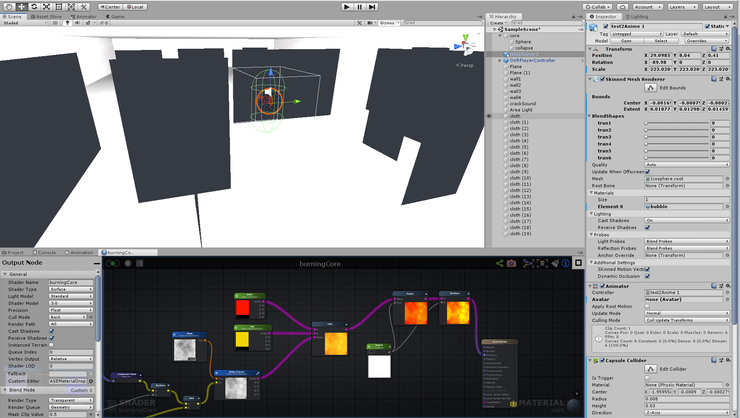The image size is (740, 418).
Task: Expand the OVRPlayerController hierarchy item
Action: coord(500,60)
